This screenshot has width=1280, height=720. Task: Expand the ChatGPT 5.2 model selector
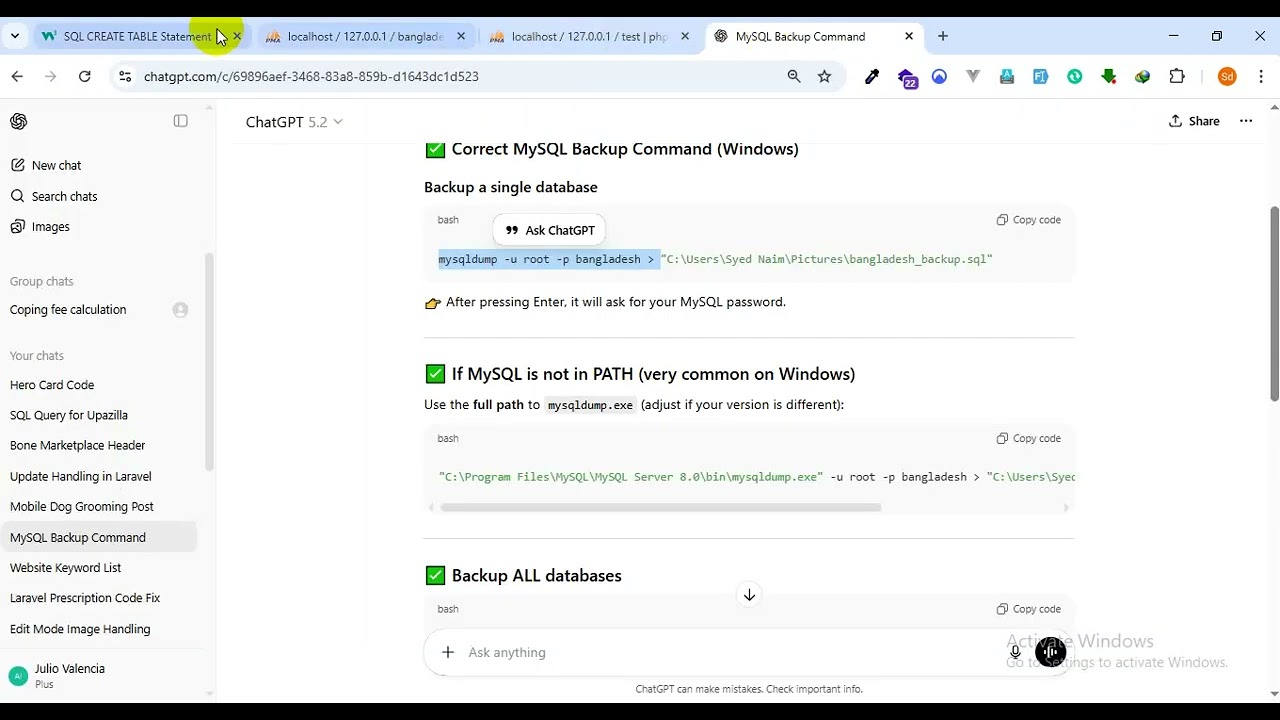pyautogui.click(x=294, y=122)
